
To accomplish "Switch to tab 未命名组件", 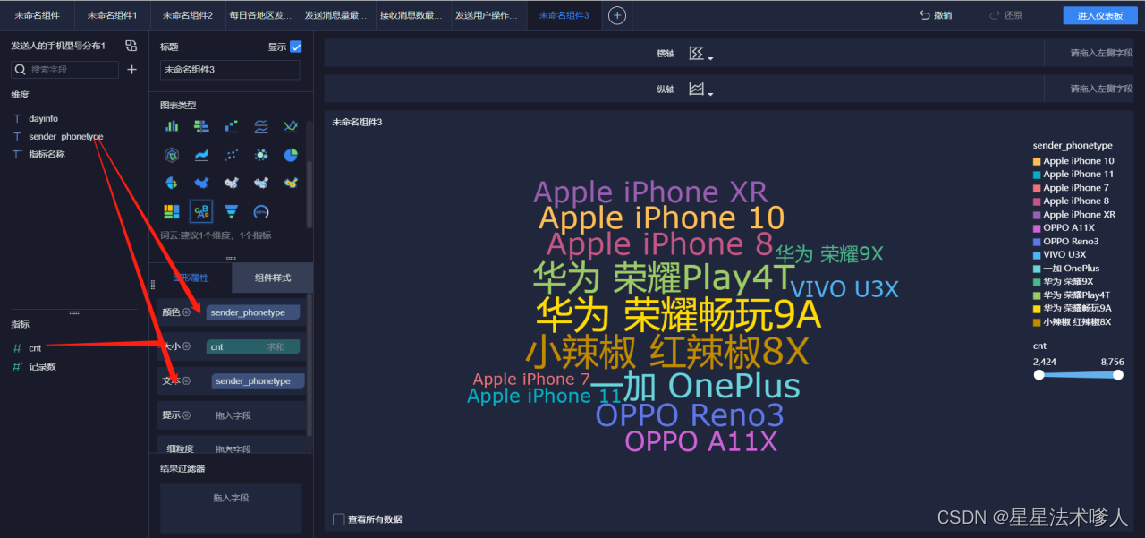I will [x=37, y=15].
